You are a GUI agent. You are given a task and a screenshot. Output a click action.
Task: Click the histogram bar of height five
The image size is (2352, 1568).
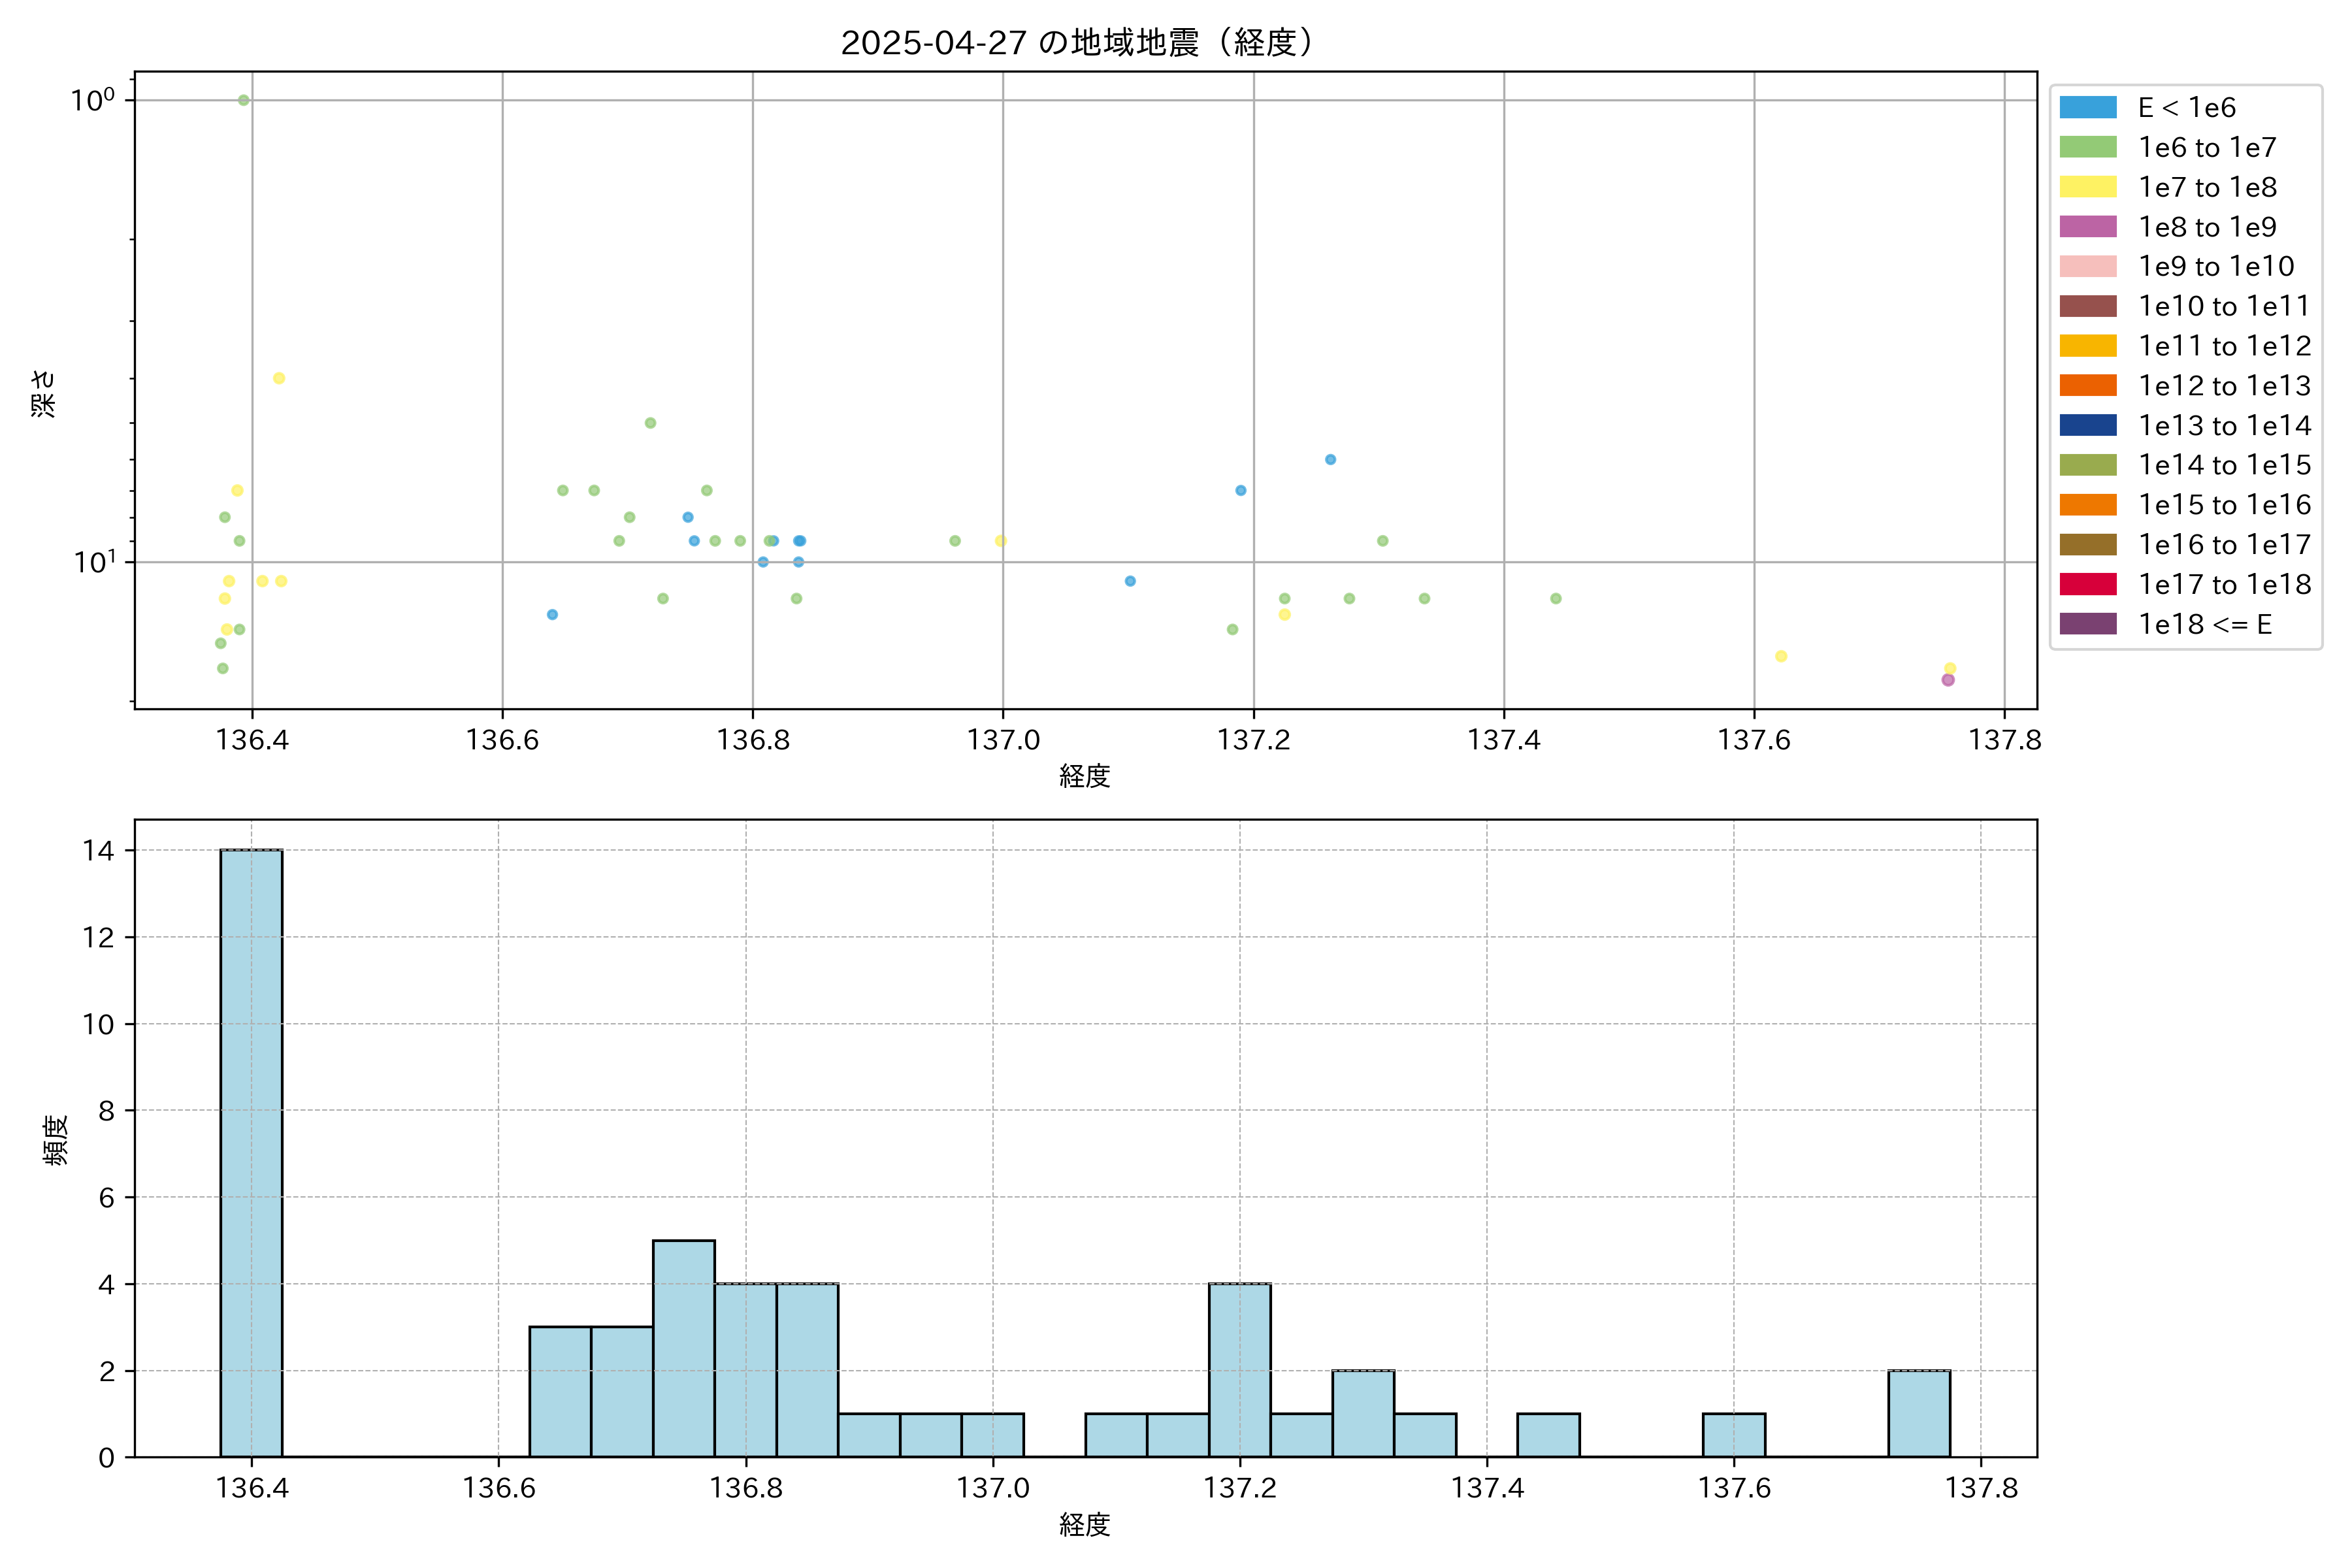tap(683, 1348)
